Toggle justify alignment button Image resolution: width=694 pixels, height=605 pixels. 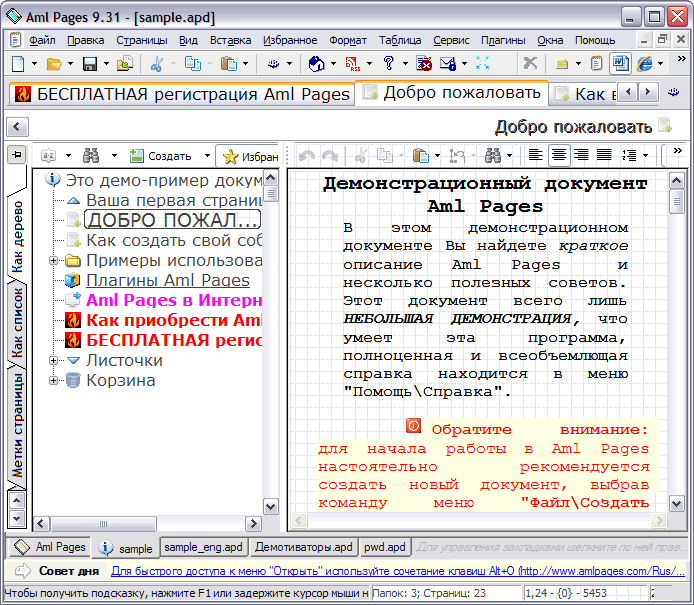[604, 155]
